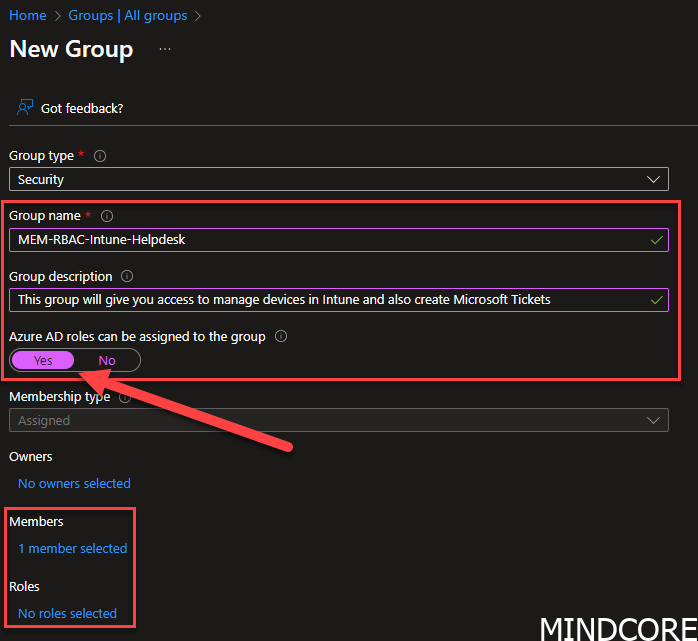This screenshot has width=698, height=641.
Task: Click the No owners selected link
Action: click(74, 483)
